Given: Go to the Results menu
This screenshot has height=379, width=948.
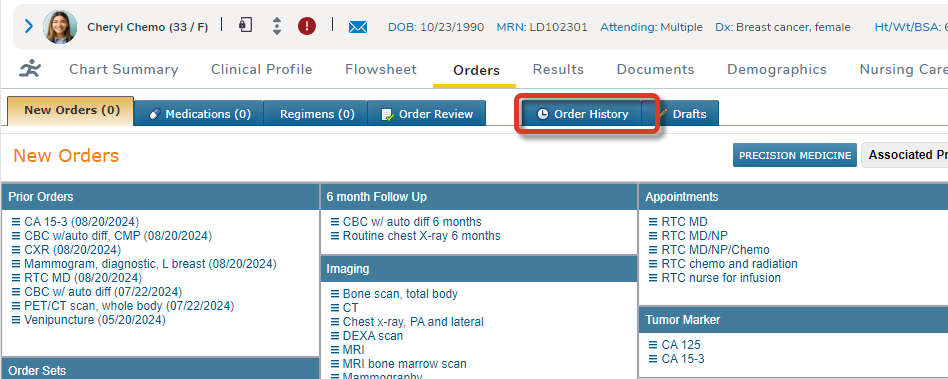Looking at the screenshot, I should (x=558, y=70).
